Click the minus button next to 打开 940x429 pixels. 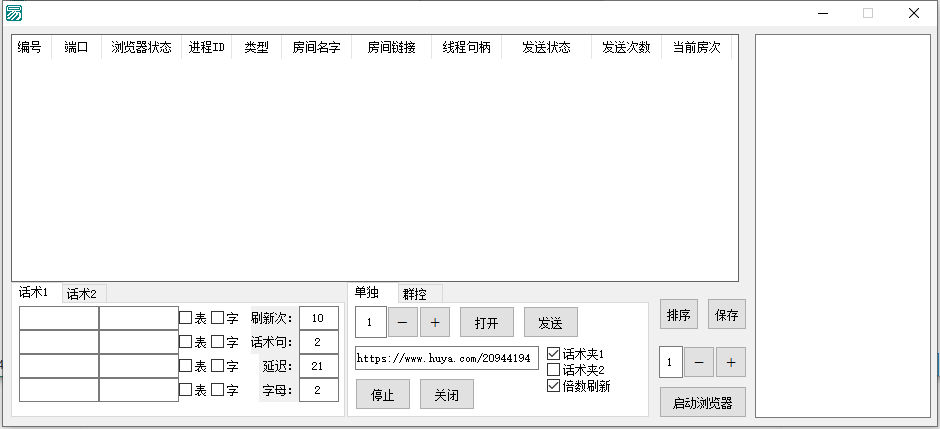point(403,323)
